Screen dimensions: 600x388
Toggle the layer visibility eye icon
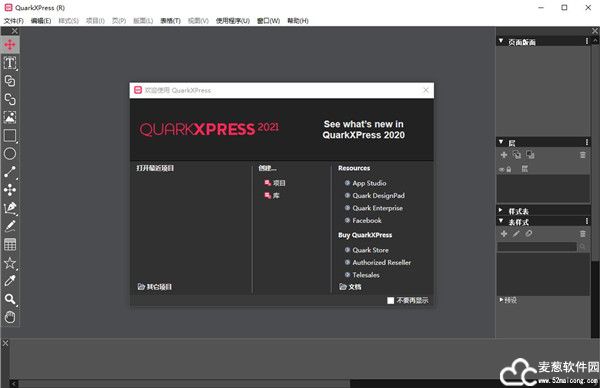click(502, 169)
